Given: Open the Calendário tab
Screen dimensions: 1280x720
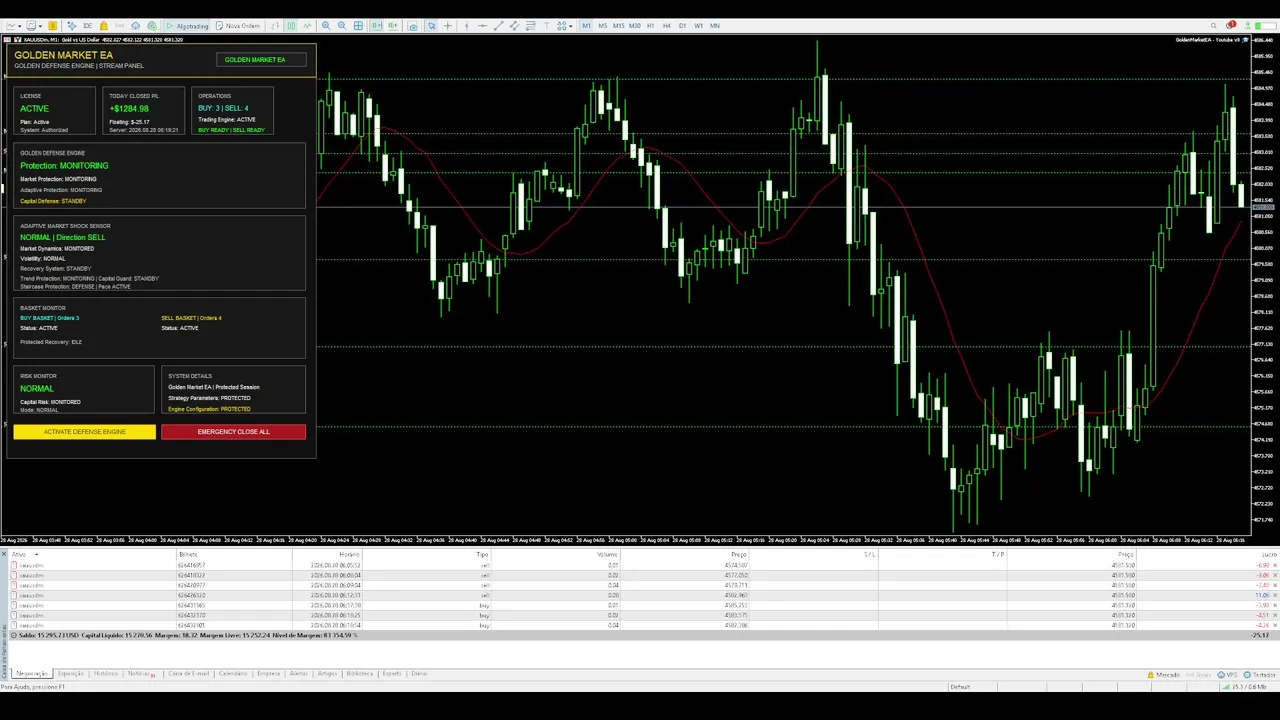Looking at the screenshot, I should [233, 674].
